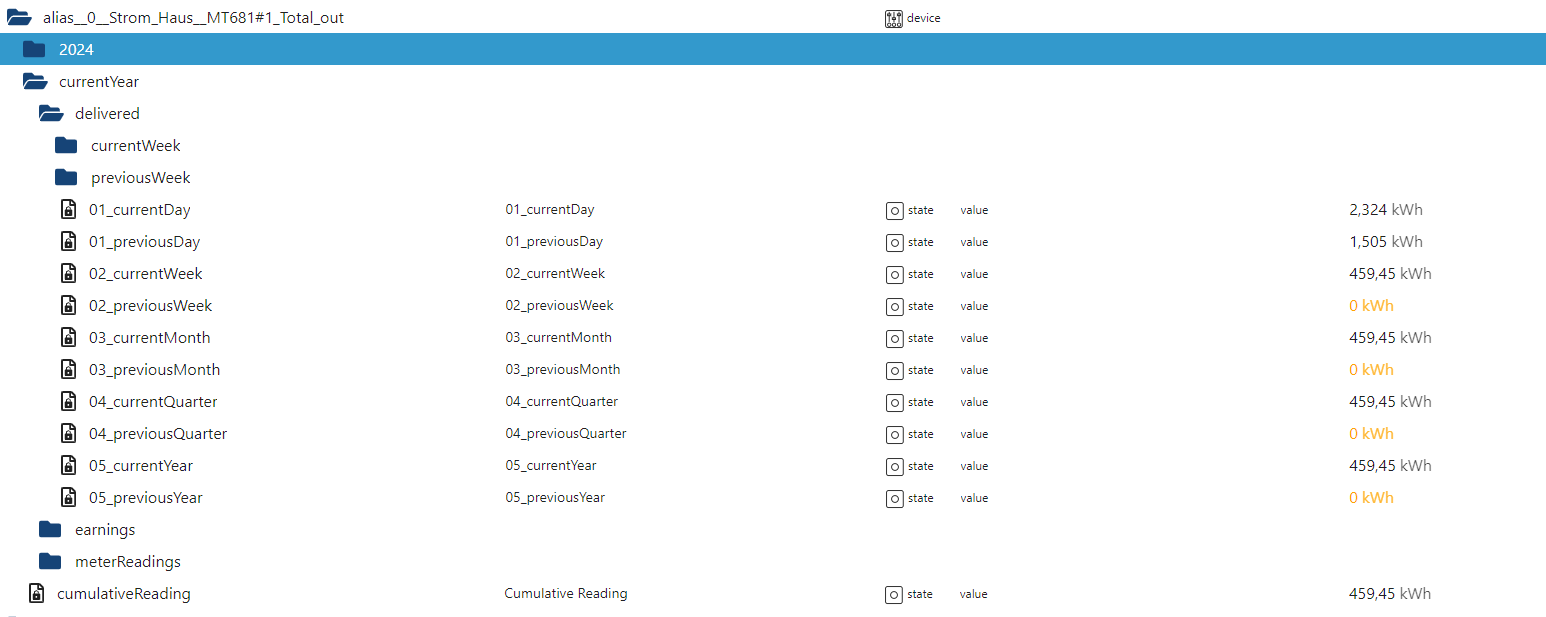
Task: Click the state type icon in the 04_currentQuarter row
Action: pos(894,402)
